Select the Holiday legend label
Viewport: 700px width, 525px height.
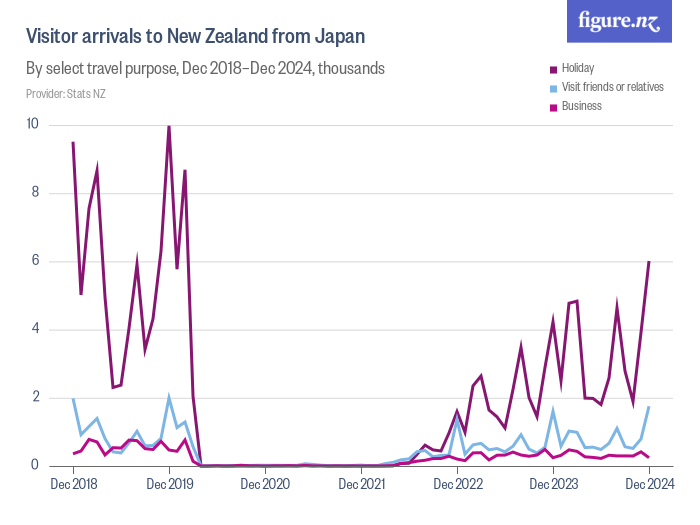pyautogui.click(x=578, y=68)
